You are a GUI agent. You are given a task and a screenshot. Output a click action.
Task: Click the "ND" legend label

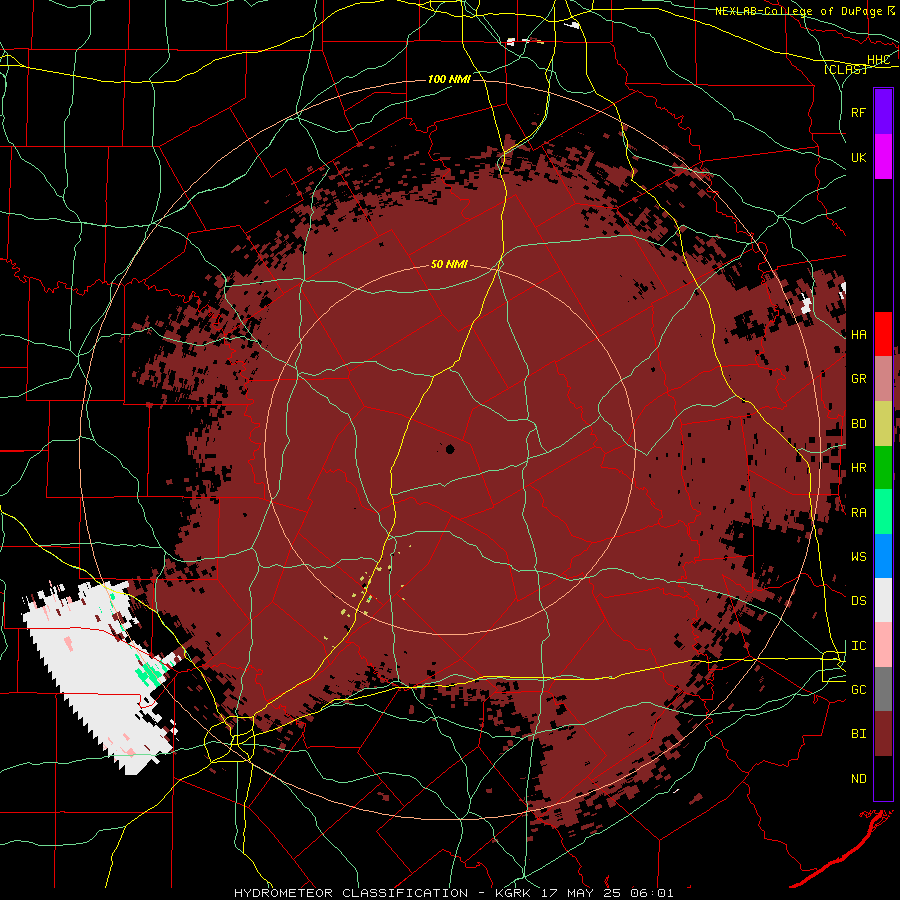[x=859, y=779]
